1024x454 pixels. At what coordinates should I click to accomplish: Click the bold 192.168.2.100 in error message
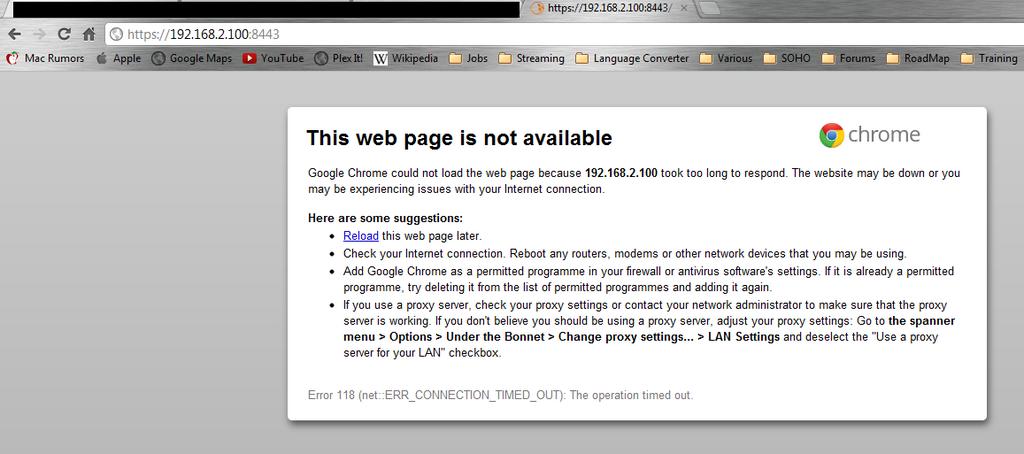click(621, 173)
